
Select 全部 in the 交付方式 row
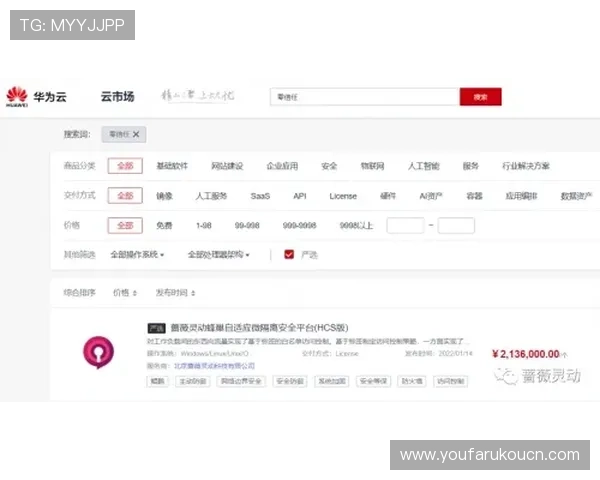click(125, 196)
